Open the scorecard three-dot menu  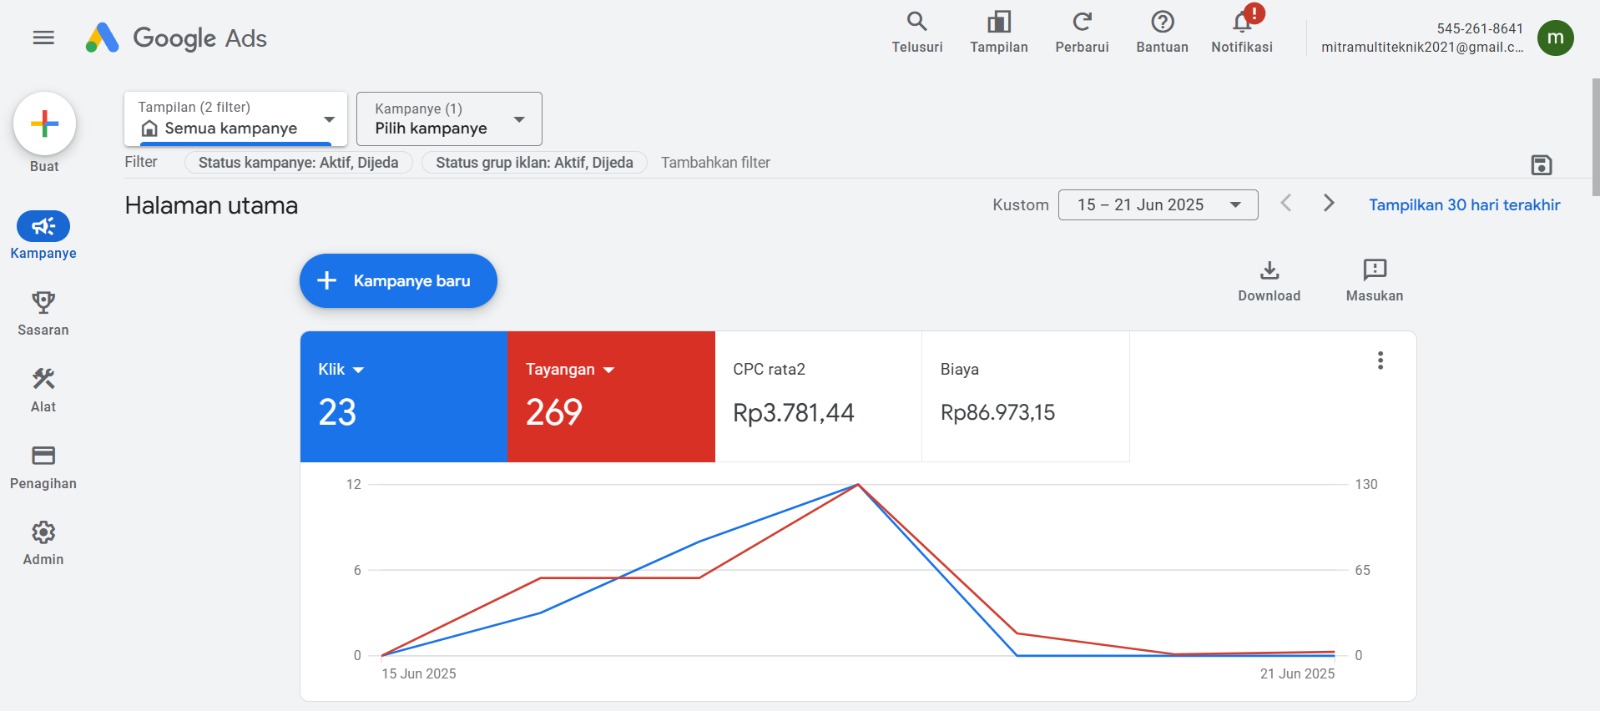tap(1380, 361)
